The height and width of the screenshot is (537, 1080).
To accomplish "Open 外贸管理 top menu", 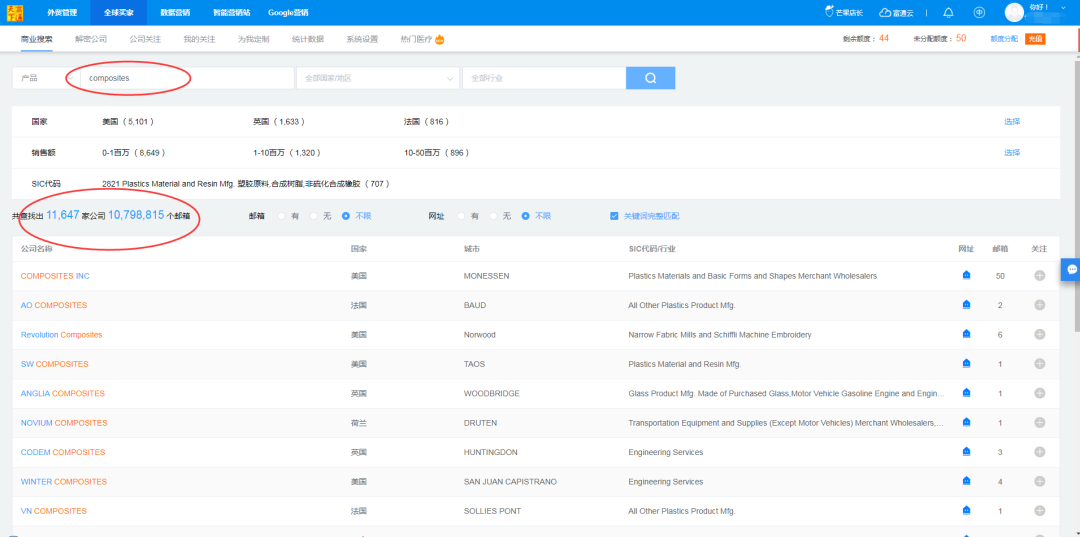I will tap(62, 12).
